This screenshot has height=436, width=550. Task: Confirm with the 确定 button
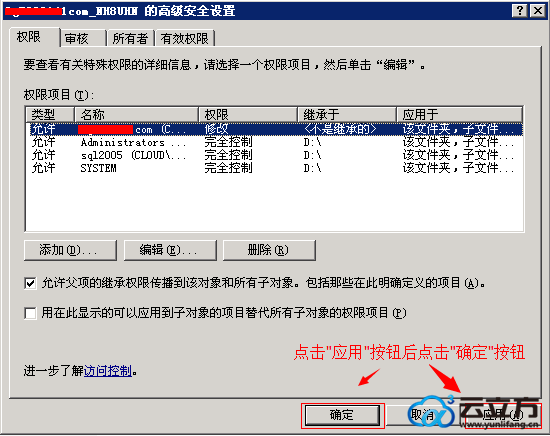(342, 415)
